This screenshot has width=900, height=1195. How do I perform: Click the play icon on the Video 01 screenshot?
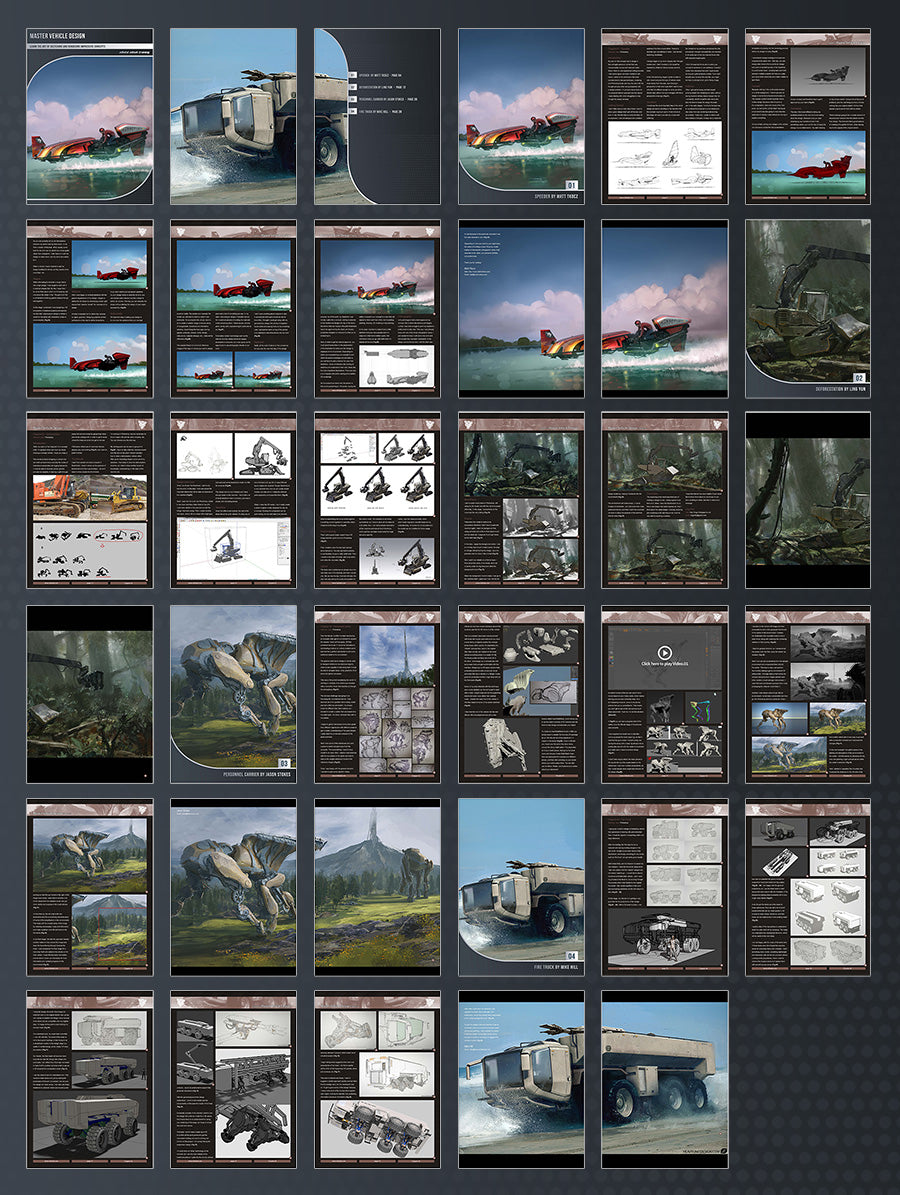pyautogui.click(x=665, y=652)
